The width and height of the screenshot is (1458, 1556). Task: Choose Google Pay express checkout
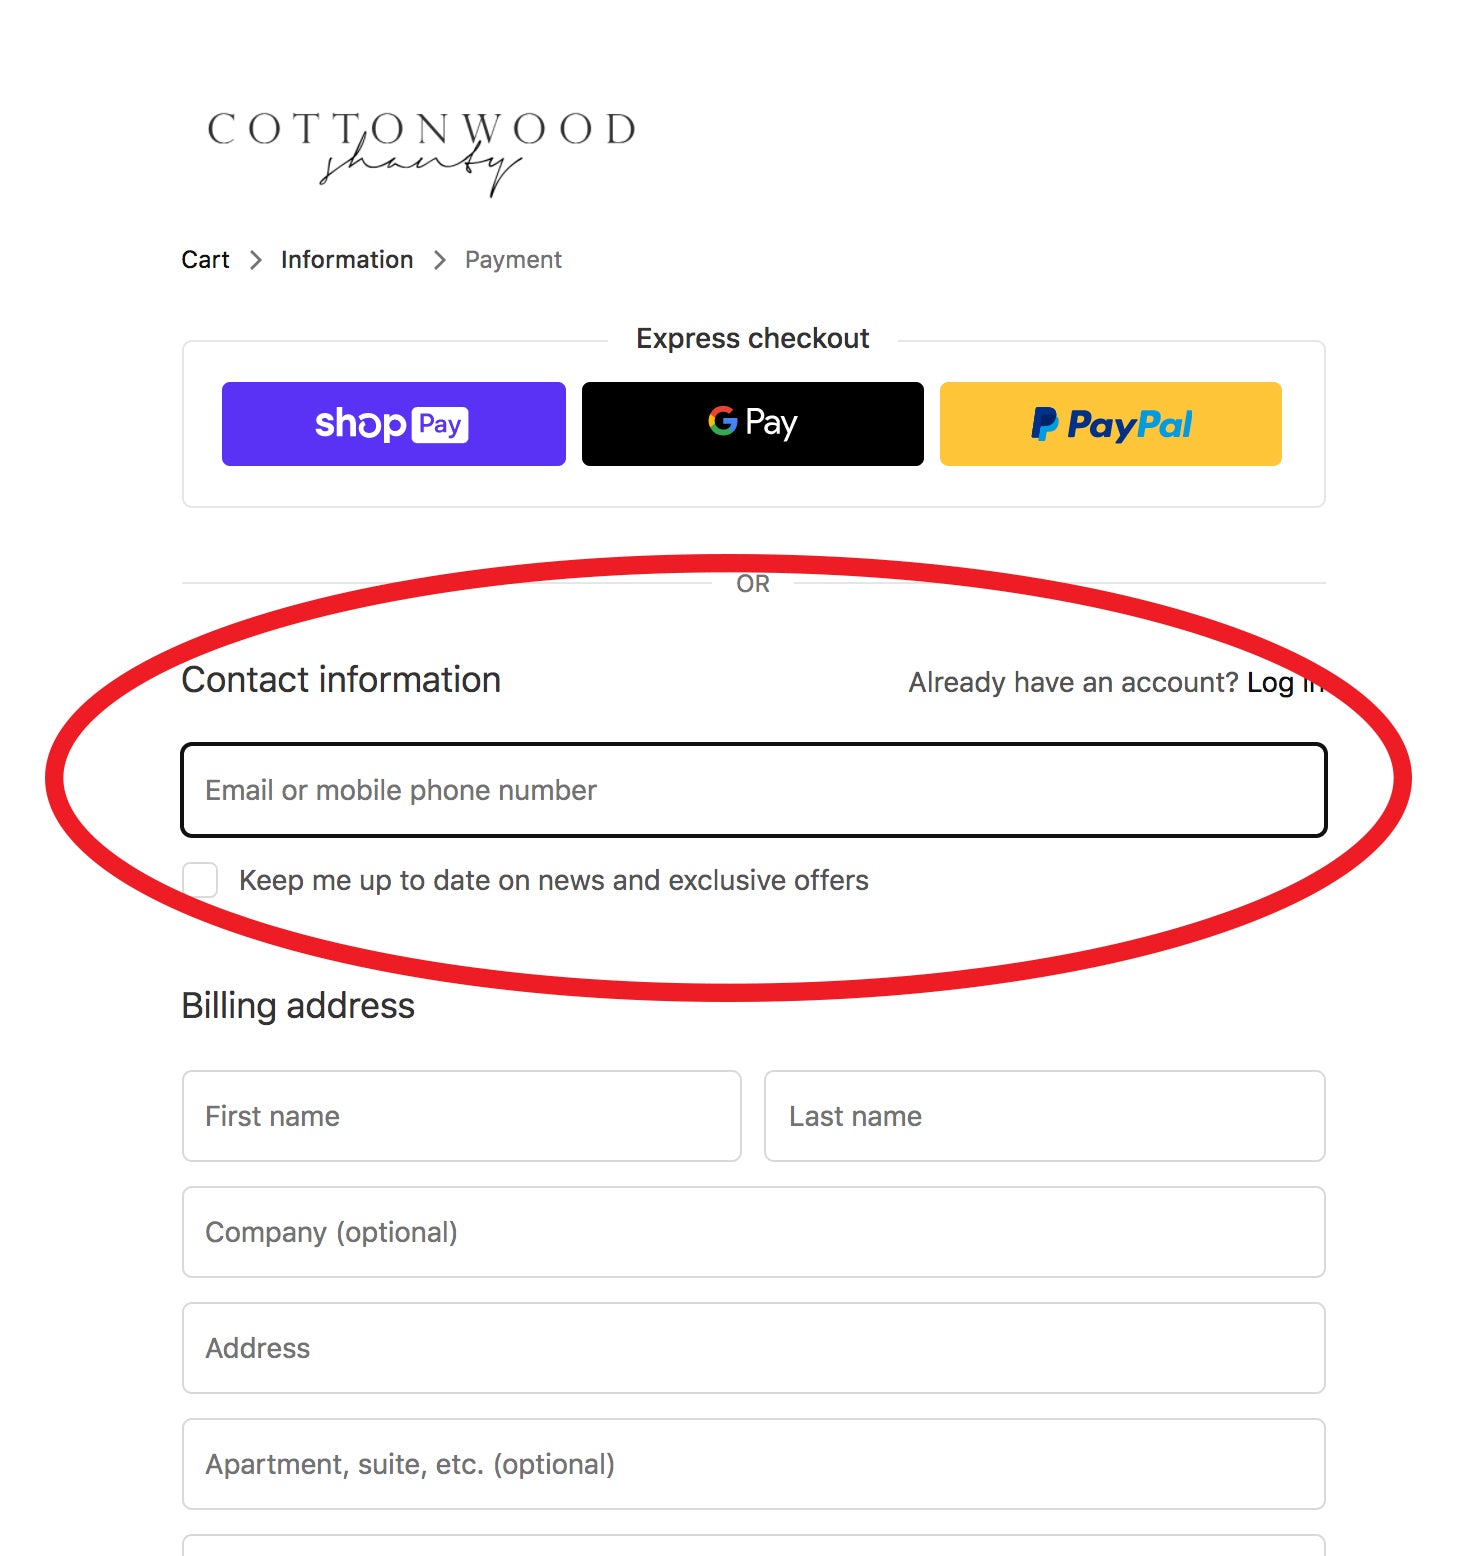753,424
